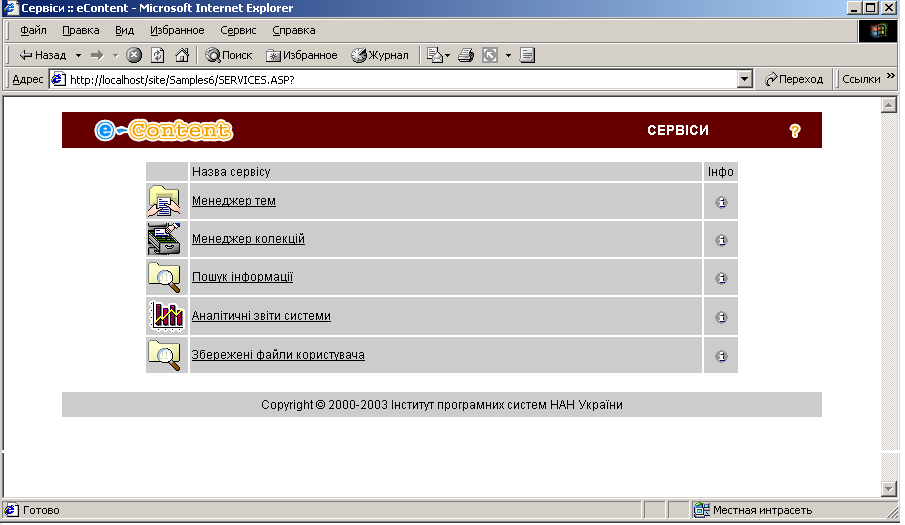This screenshot has width=905, height=525.
Task: Maximize the Internet Explorer window
Action: 871,8
